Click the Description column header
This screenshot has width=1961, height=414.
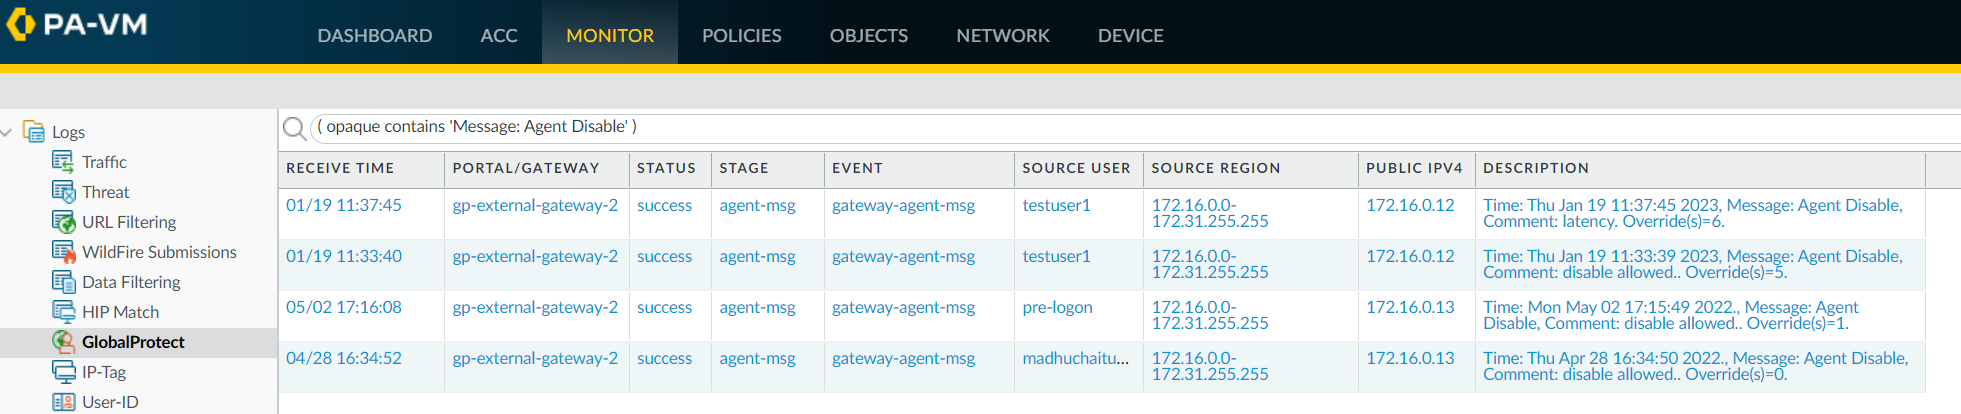click(x=1535, y=168)
